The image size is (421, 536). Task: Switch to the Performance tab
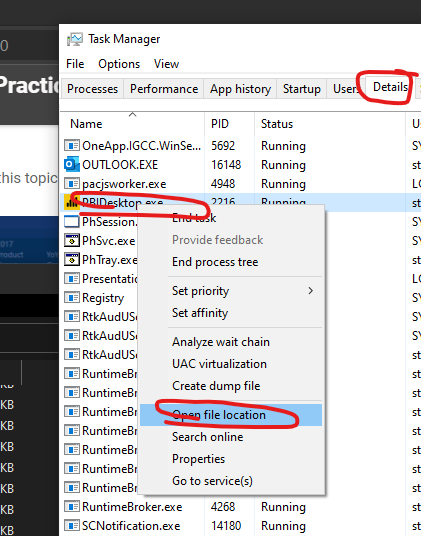(164, 89)
